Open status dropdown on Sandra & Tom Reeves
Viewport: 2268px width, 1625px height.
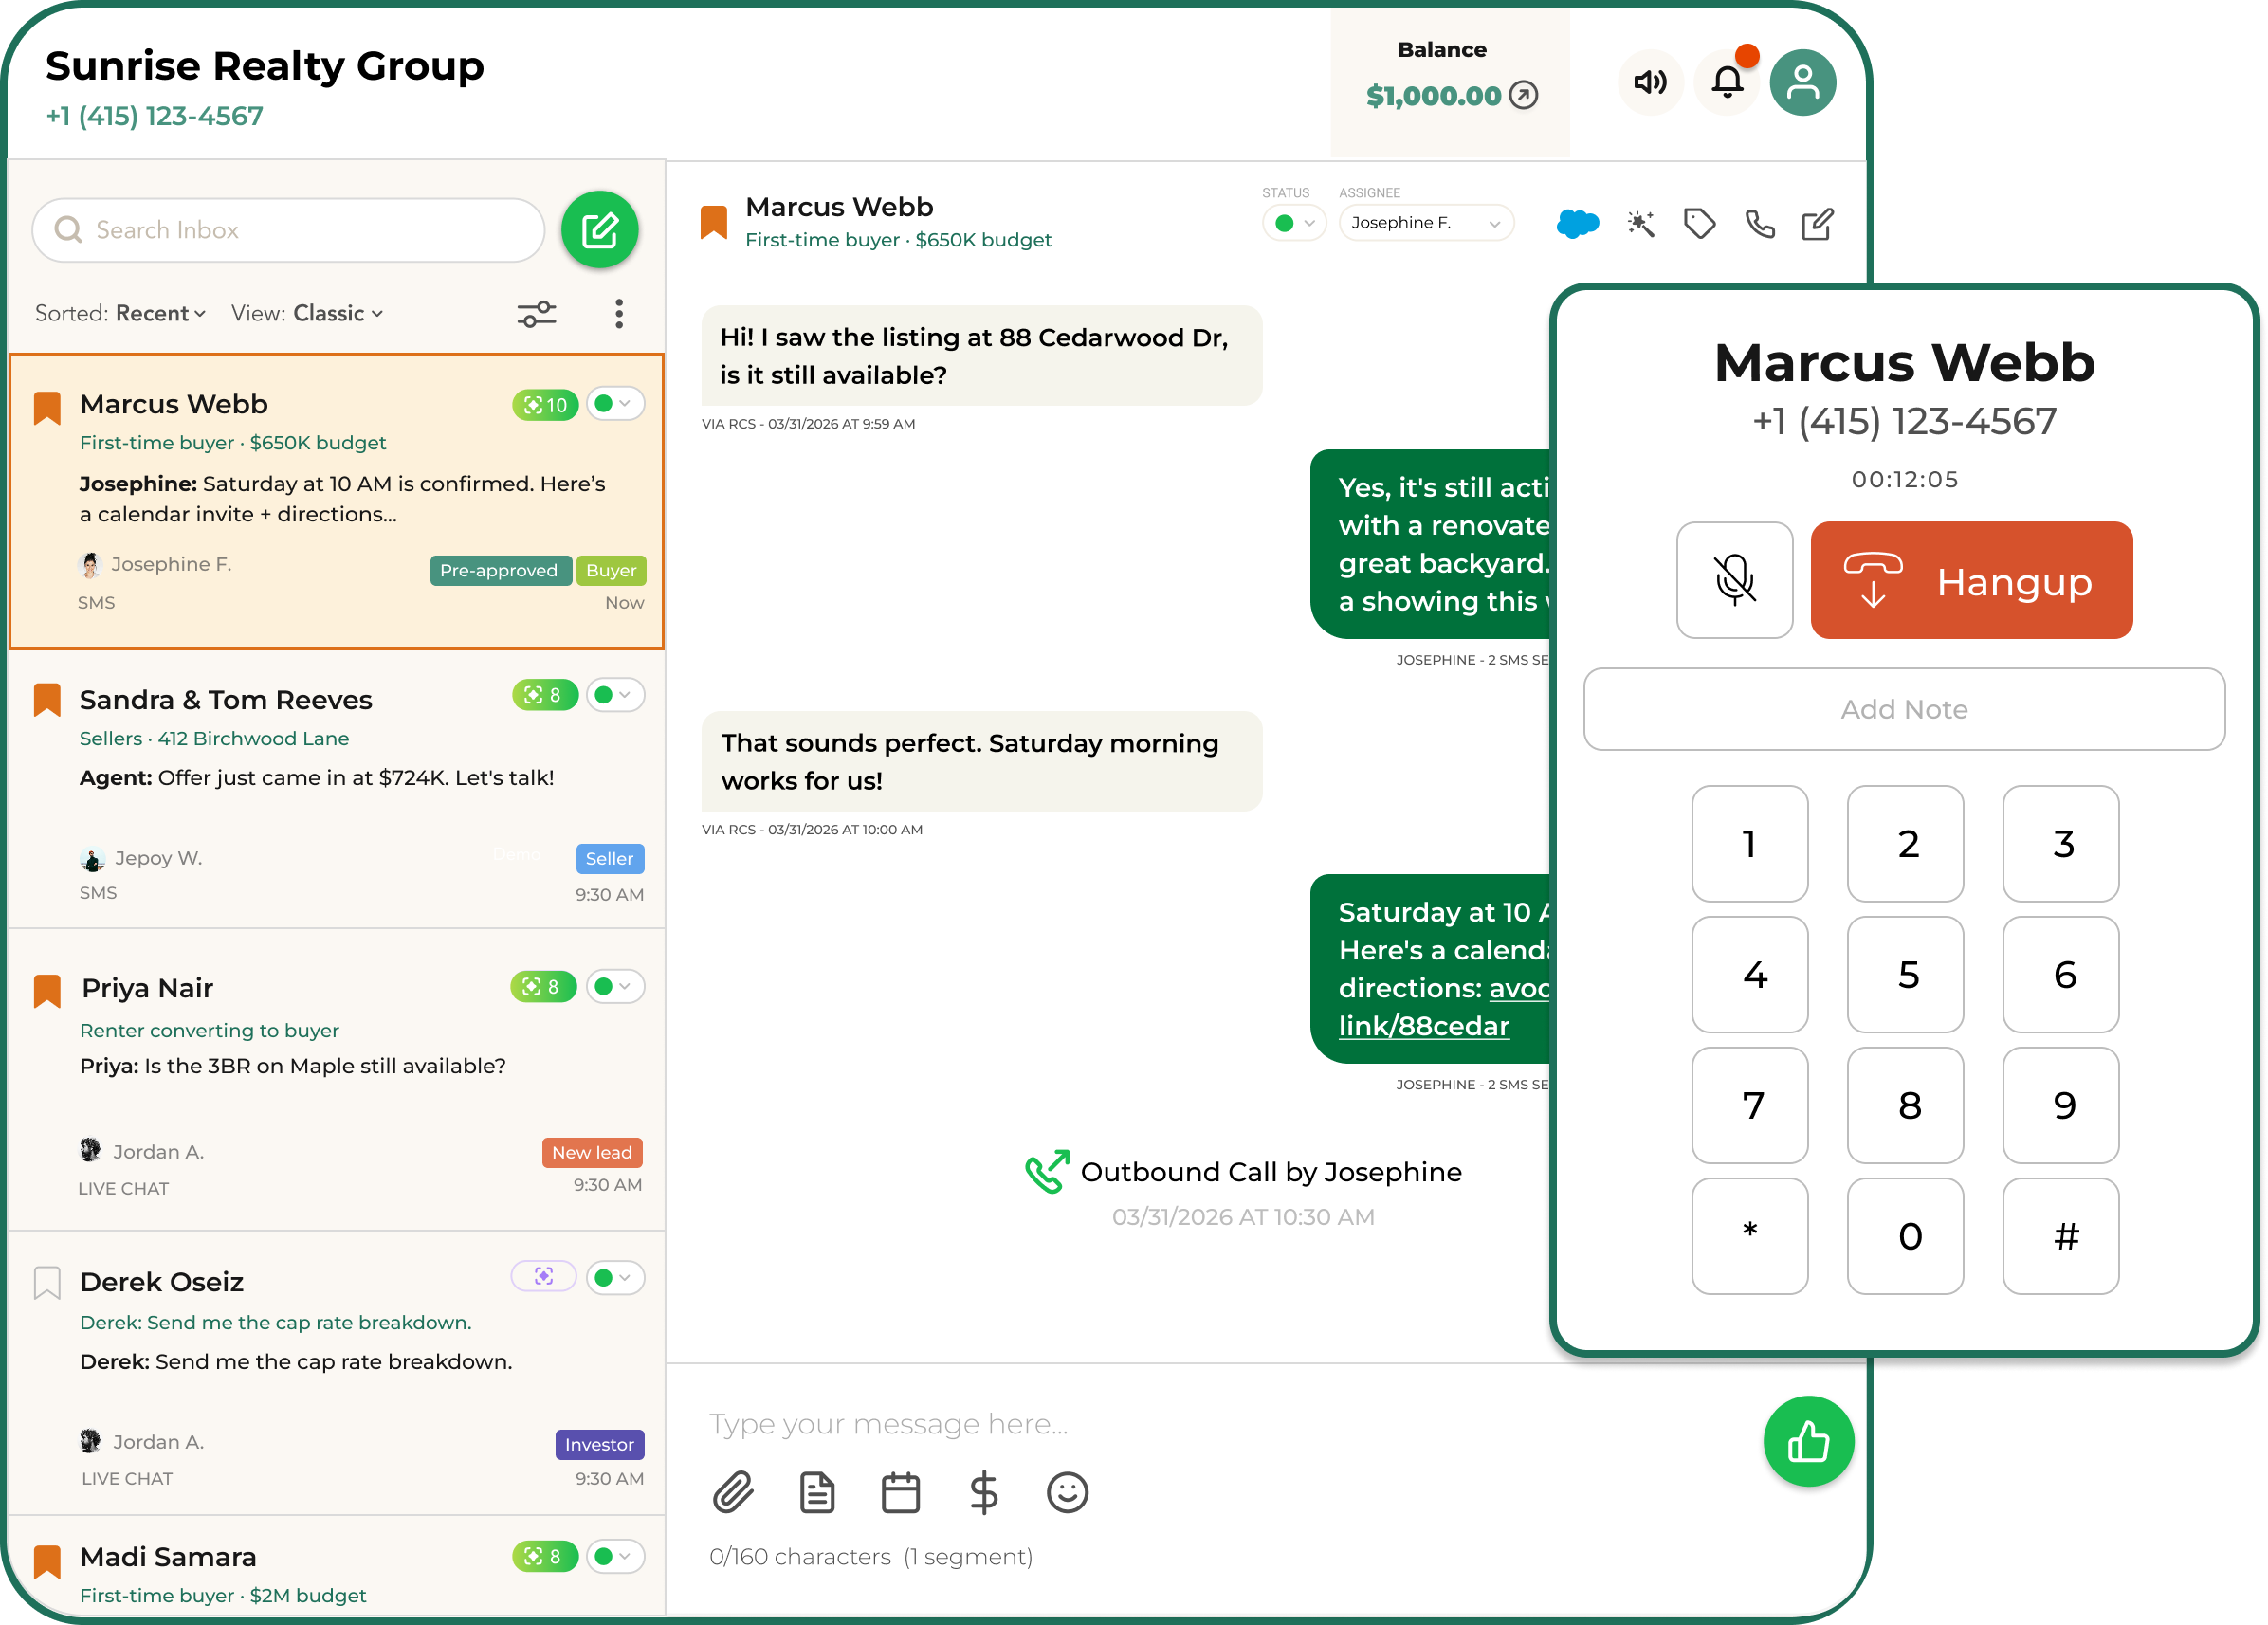(x=615, y=695)
